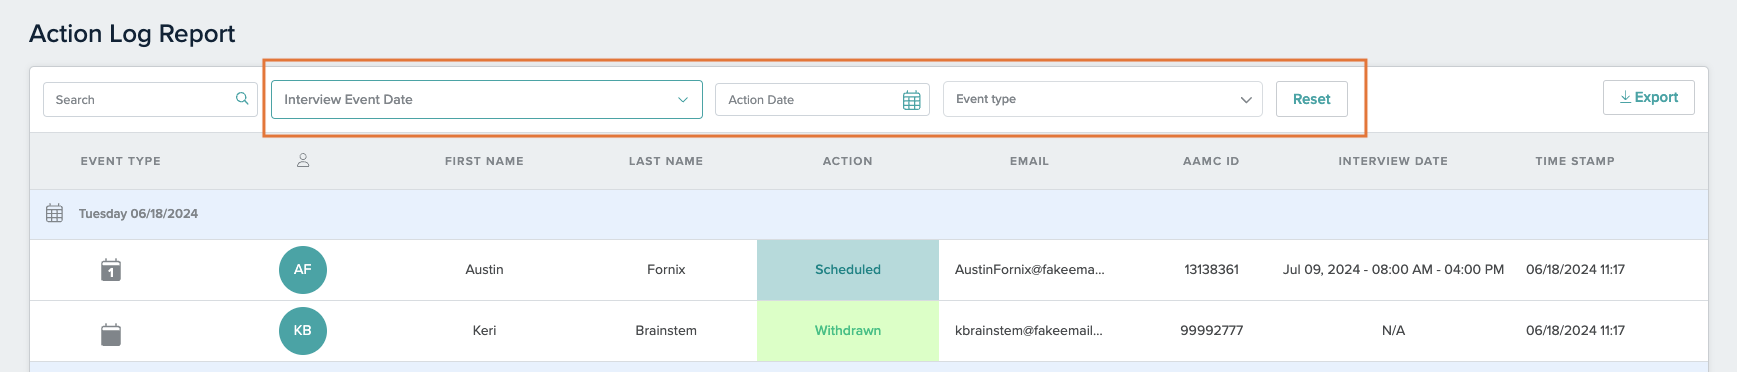Click the AF avatar
The width and height of the screenshot is (1737, 372).
[x=303, y=270]
